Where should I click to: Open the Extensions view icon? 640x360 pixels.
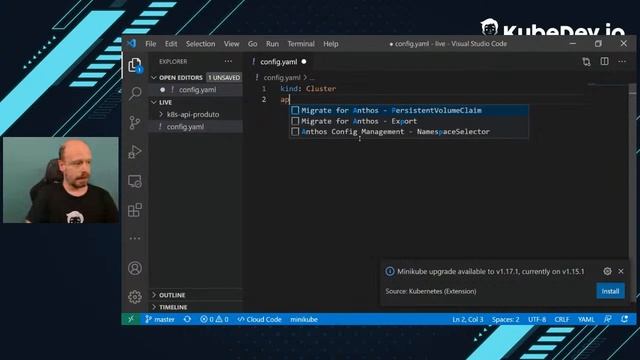tap(135, 210)
